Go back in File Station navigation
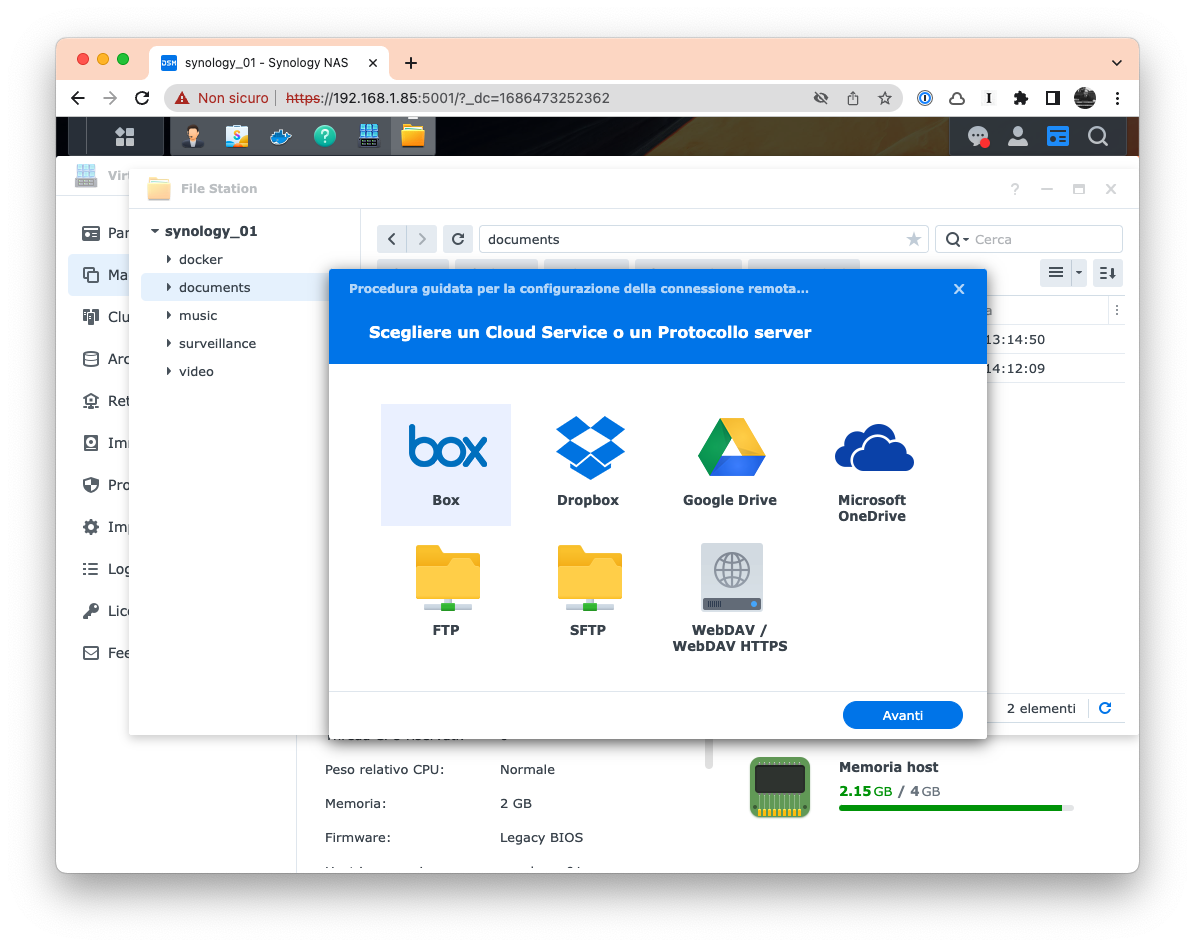1195x947 pixels. point(392,239)
